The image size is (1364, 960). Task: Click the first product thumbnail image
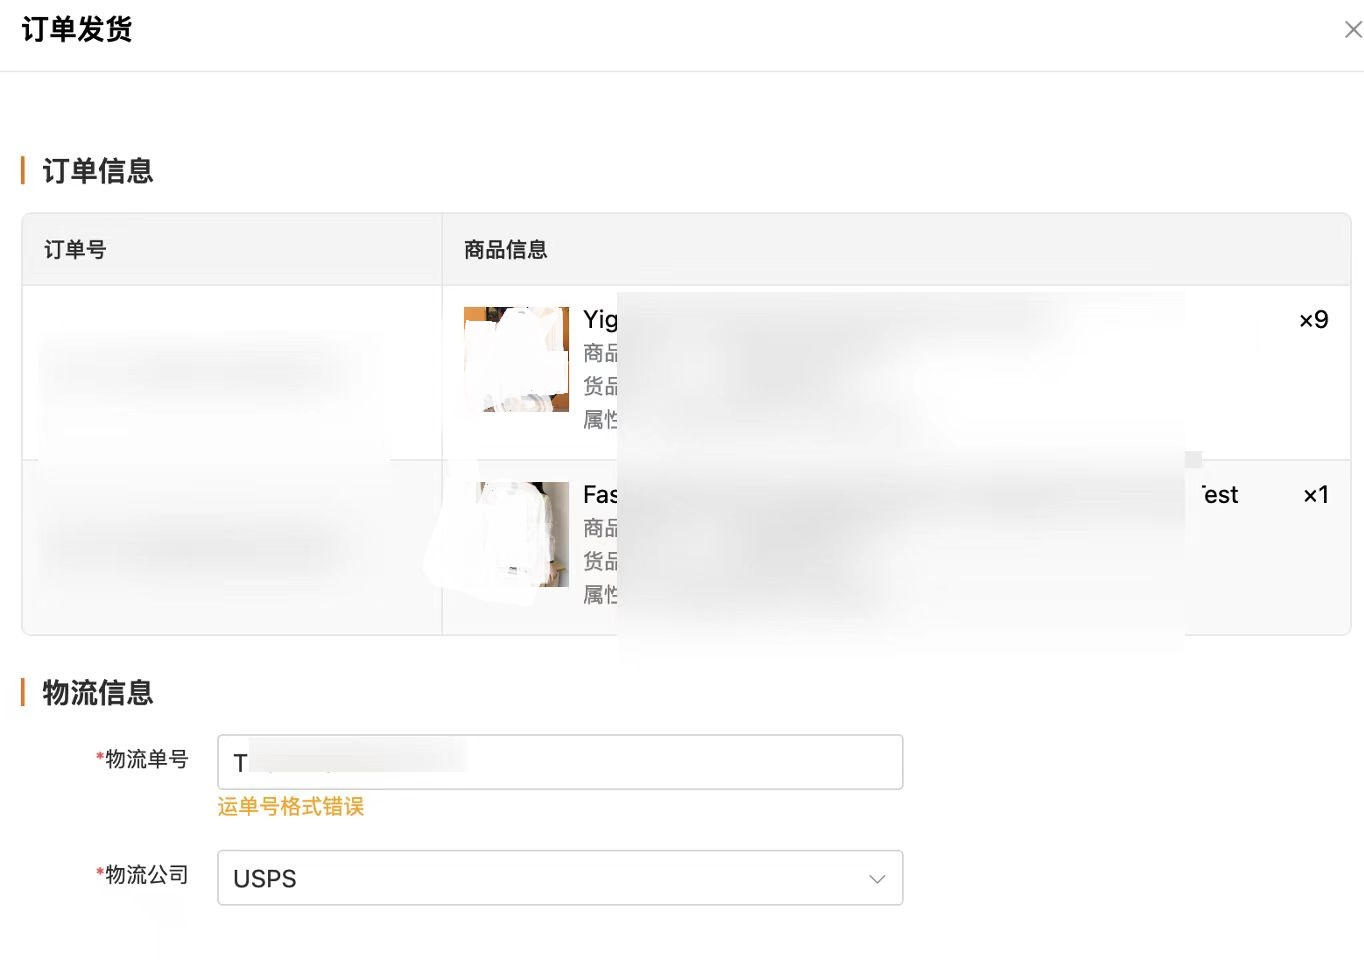tap(516, 359)
